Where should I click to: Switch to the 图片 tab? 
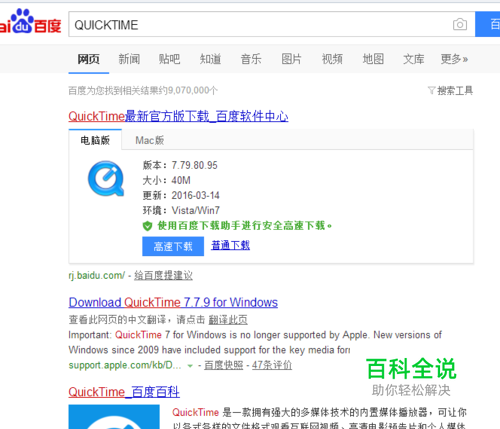coord(292,59)
